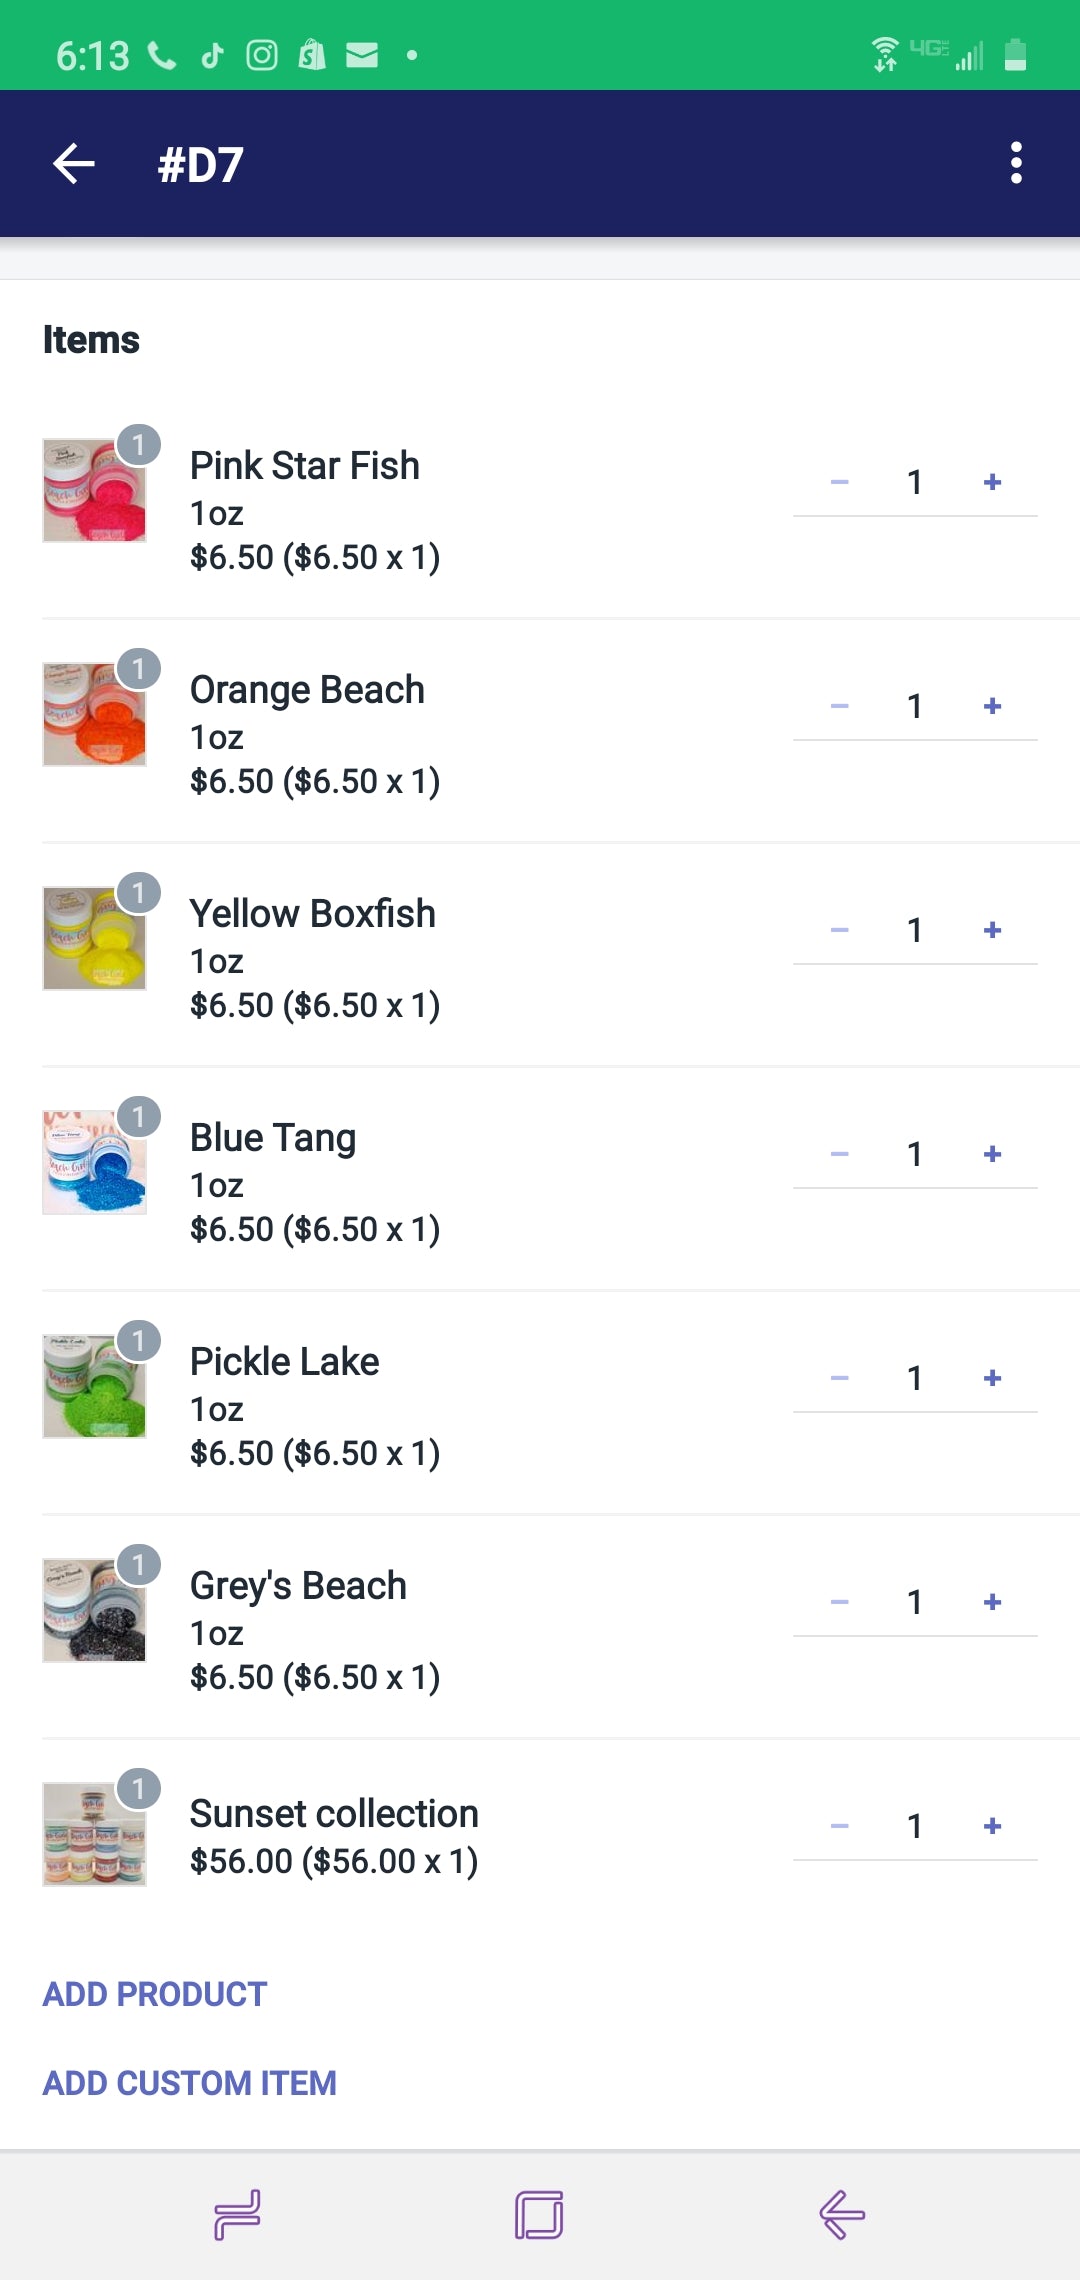Open Blue Tang product thumbnail

click(x=94, y=1162)
